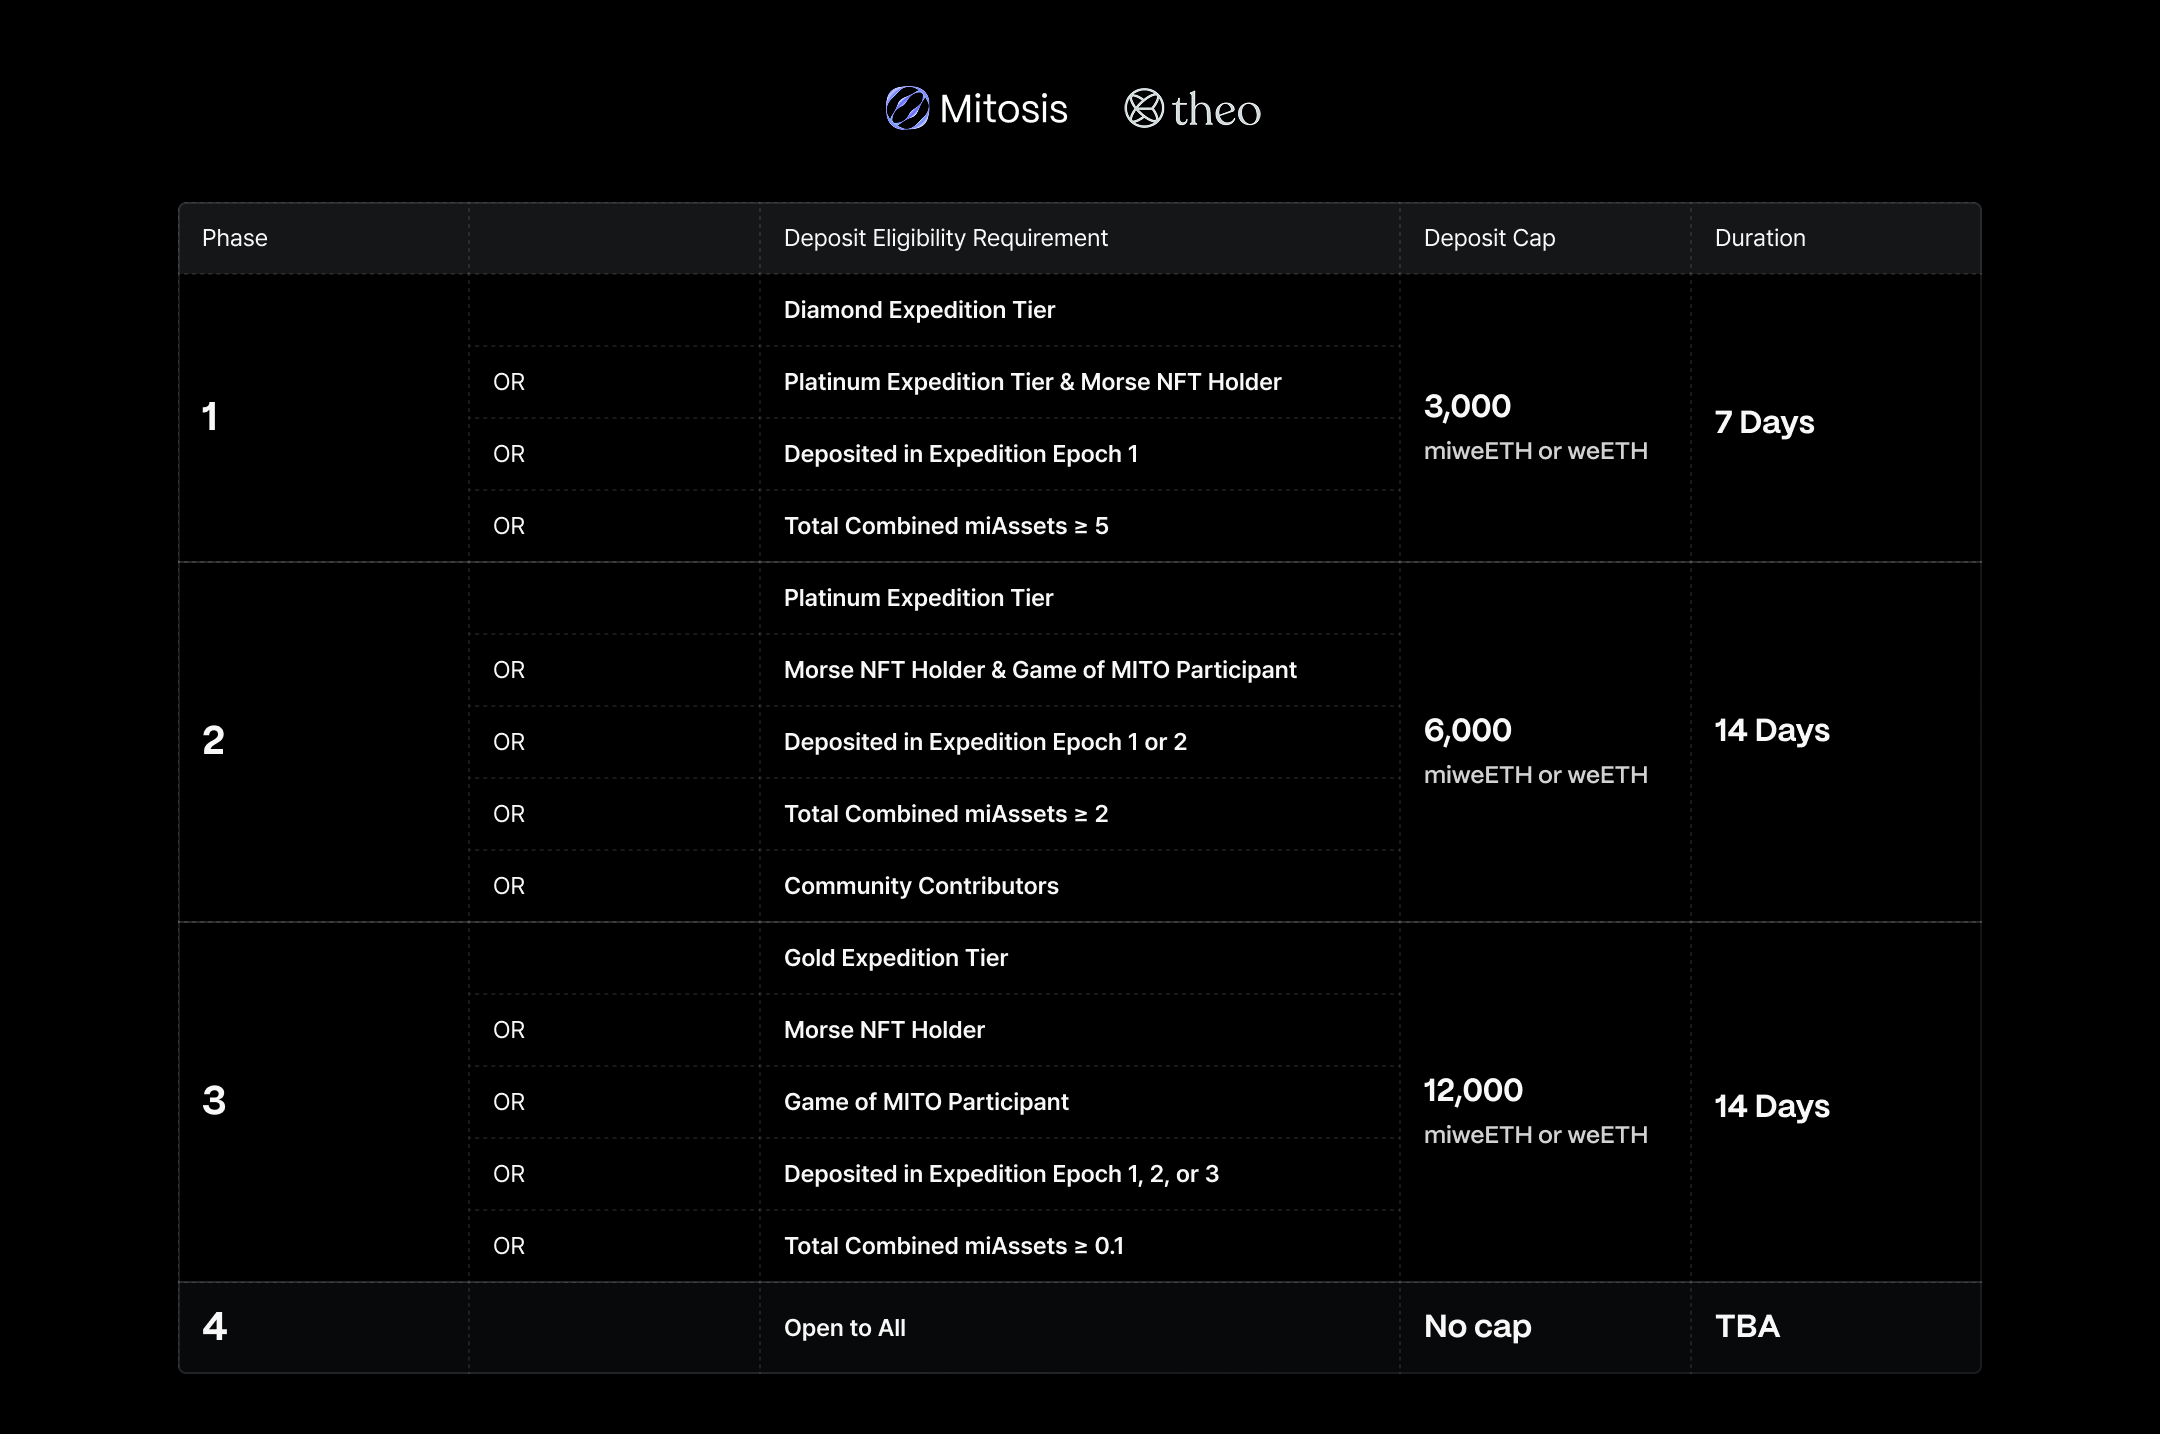Click the 12,000 deposit cap value
The width and height of the screenshot is (2160, 1434).
coord(1473,1090)
